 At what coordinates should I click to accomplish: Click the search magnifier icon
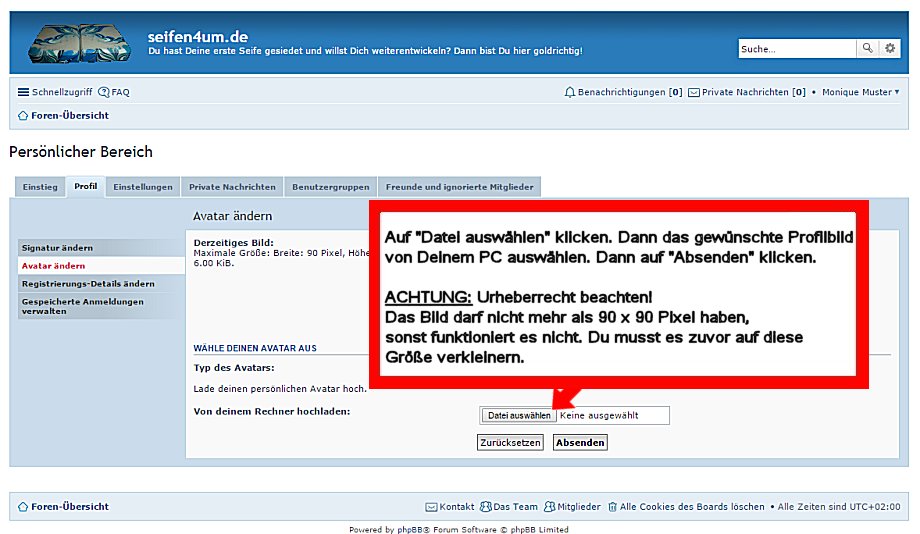869,48
